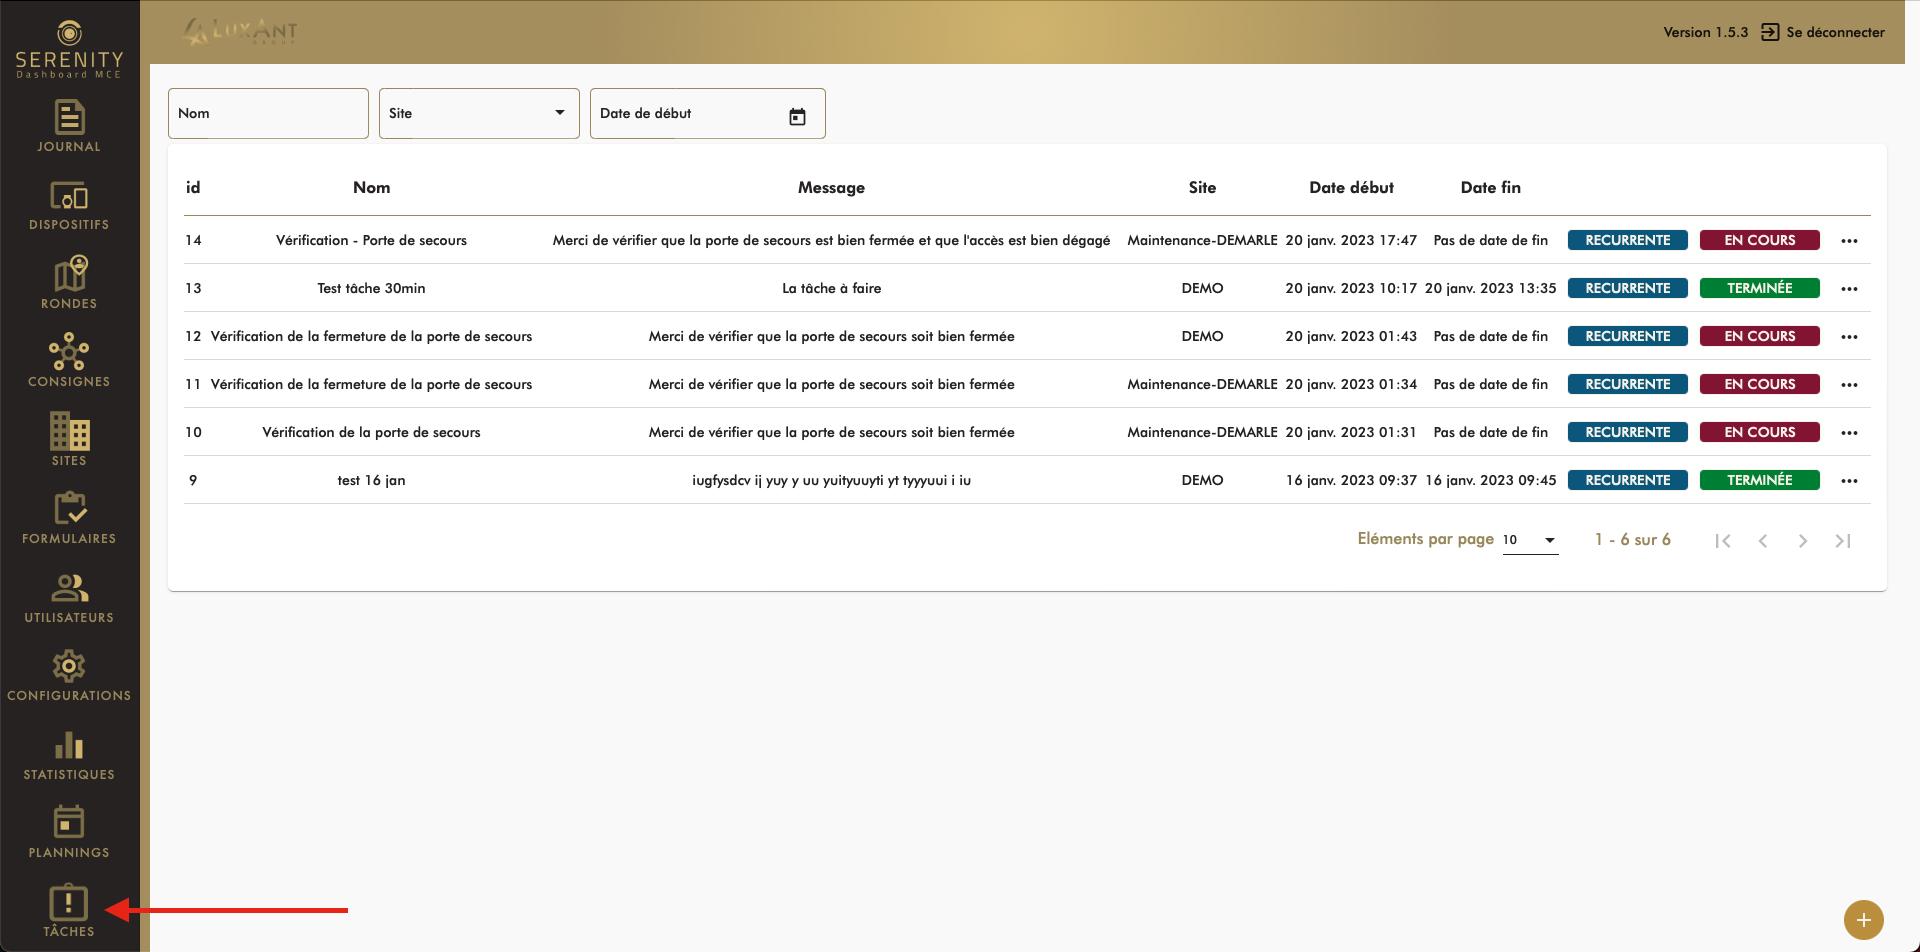The height and width of the screenshot is (952, 1920).
Task: Go to Dispositifs devices page
Action: pyautogui.click(x=69, y=205)
